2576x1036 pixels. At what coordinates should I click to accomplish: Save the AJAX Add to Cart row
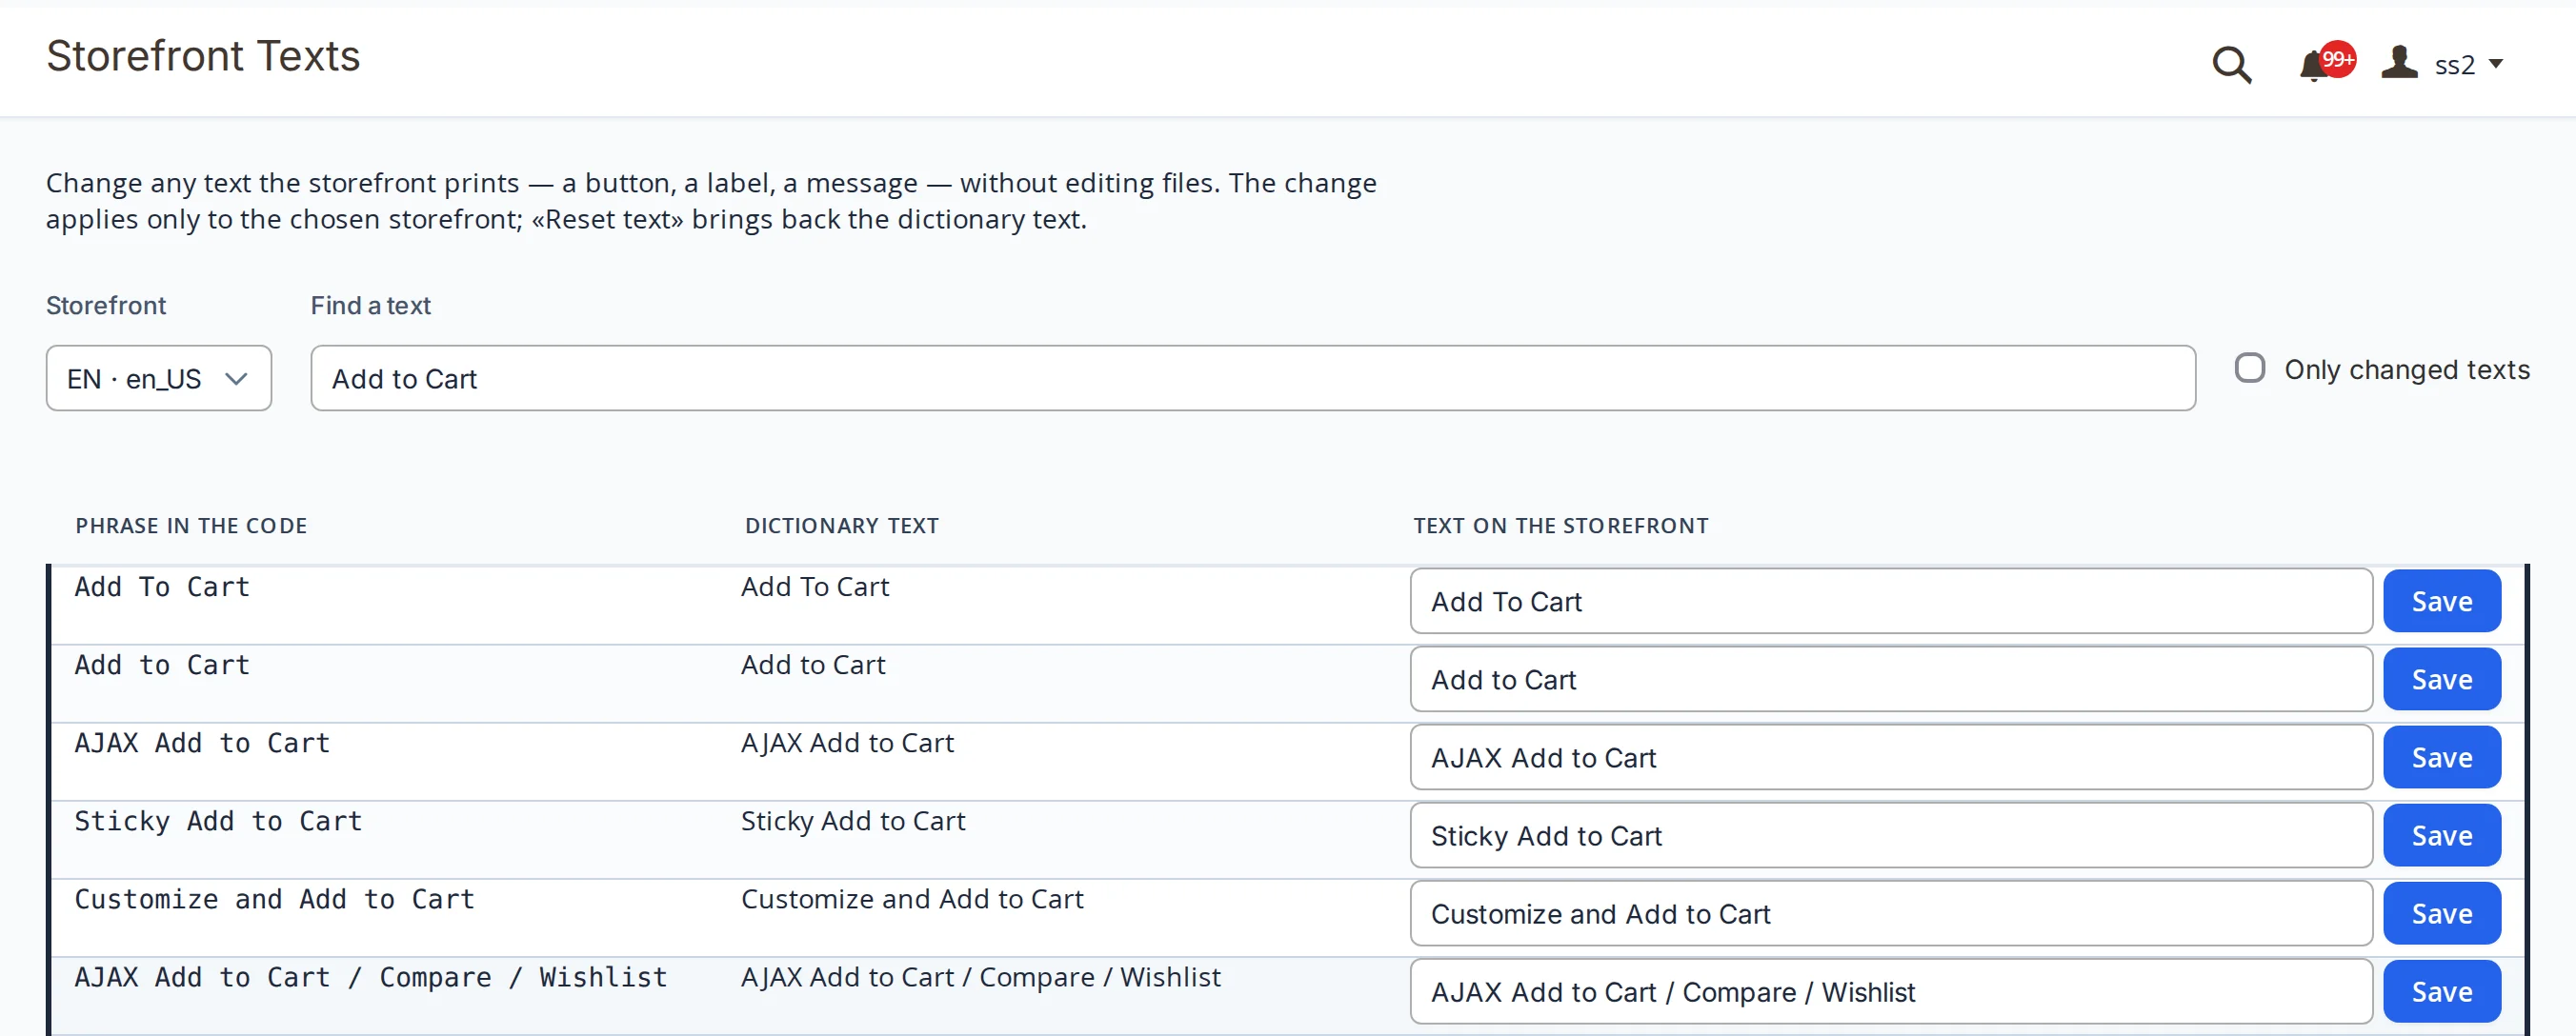(x=2441, y=757)
